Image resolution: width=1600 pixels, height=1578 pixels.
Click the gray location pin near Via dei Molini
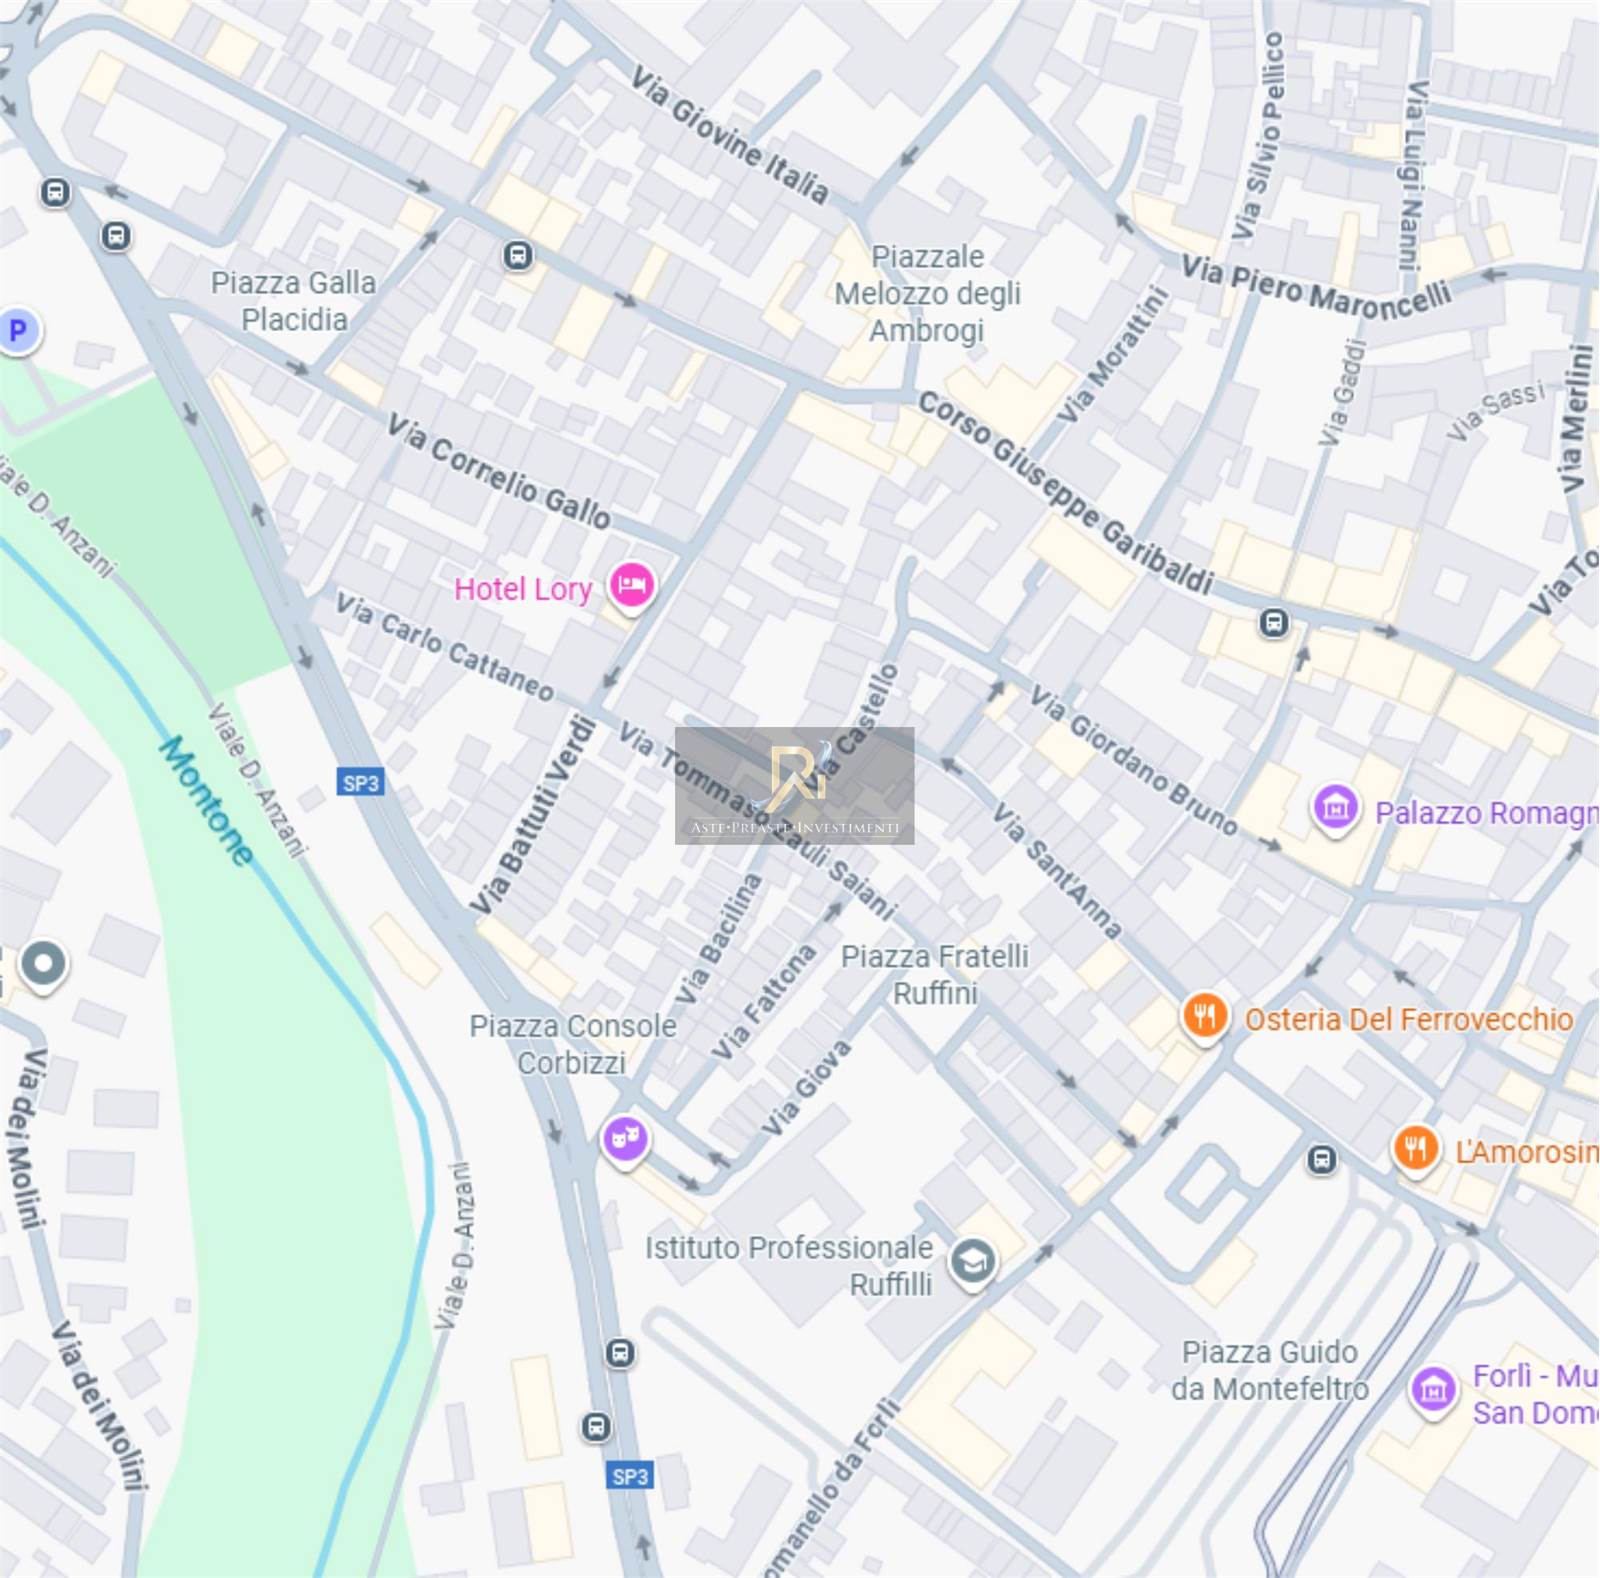point(43,965)
